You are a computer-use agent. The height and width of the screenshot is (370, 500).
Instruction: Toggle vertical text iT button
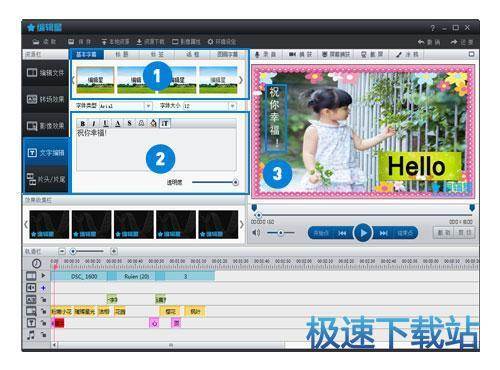(165, 124)
